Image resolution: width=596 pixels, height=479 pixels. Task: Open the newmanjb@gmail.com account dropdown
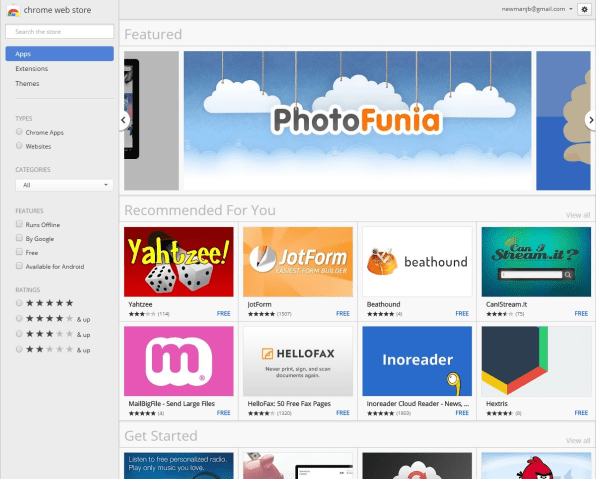coord(537,9)
